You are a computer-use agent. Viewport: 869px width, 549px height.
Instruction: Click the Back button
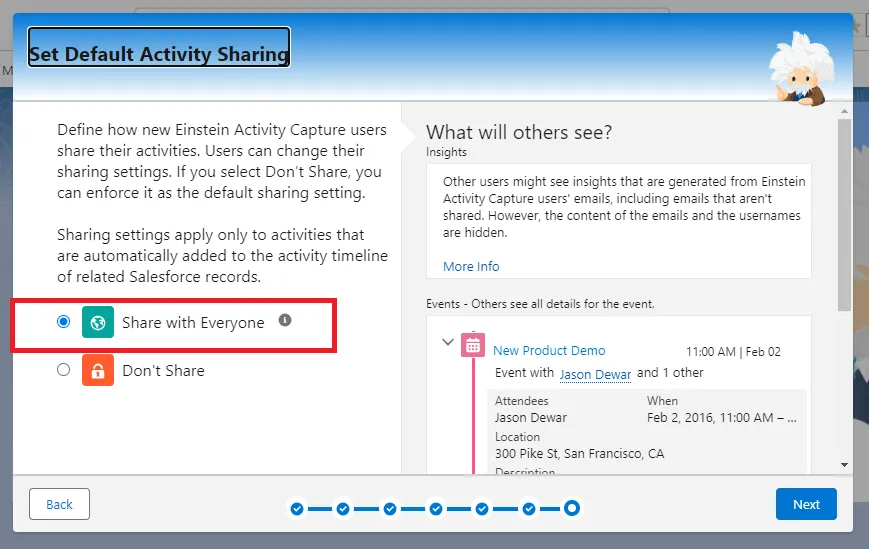tap(59, 505)
